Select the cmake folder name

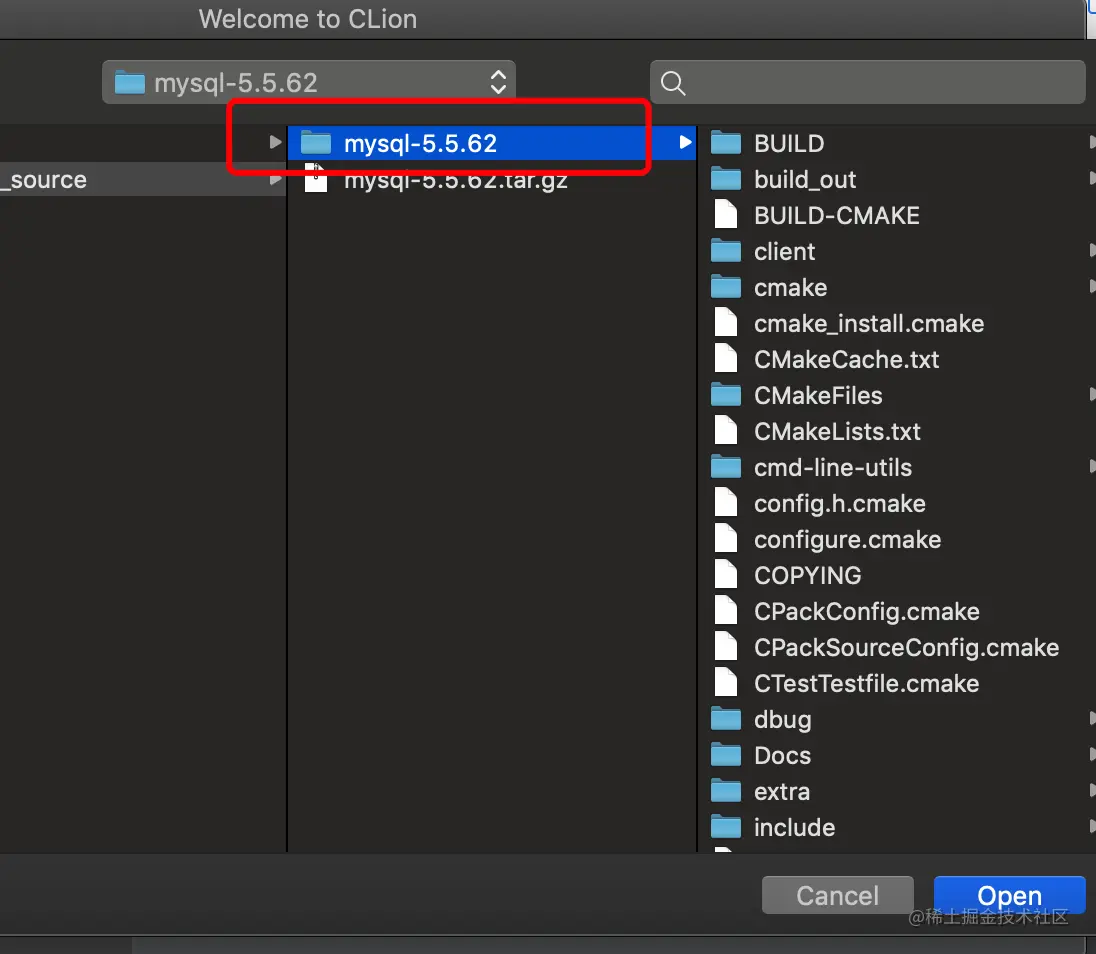point(791,287)
